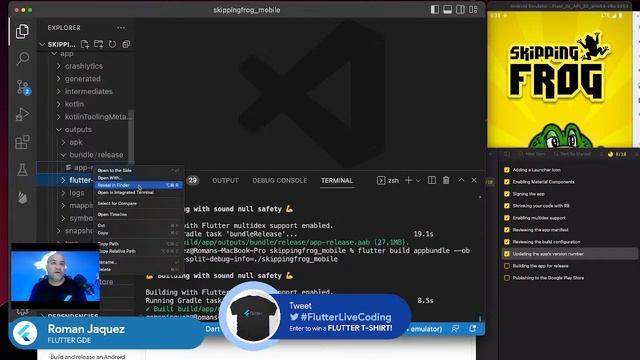Select 'Reveal in Finder' in context menu
Image resolution: width=640 pixels, height=360 pixels.
pyautogui.click(x=139, y=185)
